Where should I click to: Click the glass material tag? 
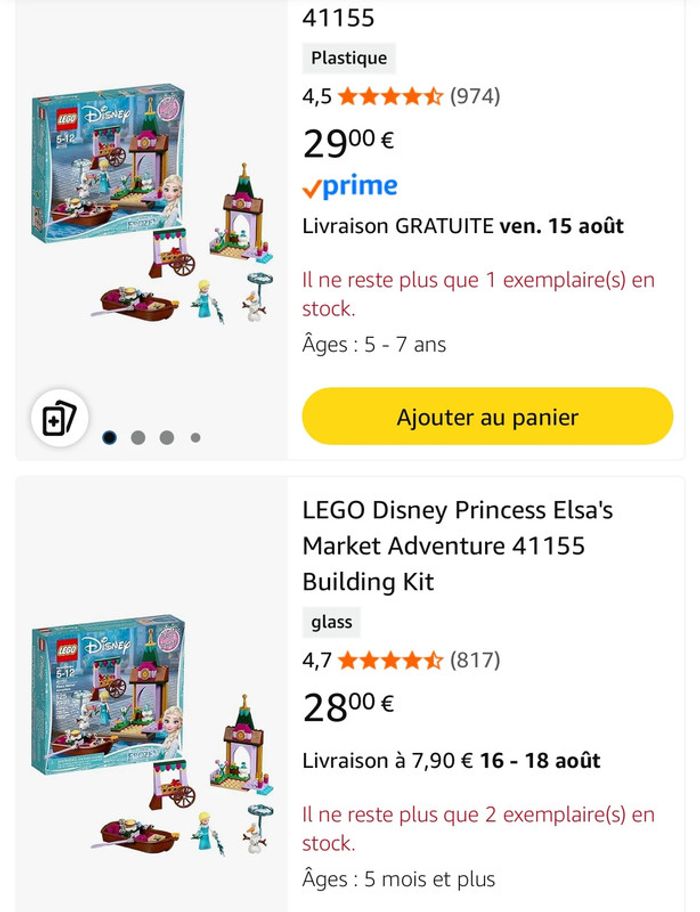(x=331, y=622)
